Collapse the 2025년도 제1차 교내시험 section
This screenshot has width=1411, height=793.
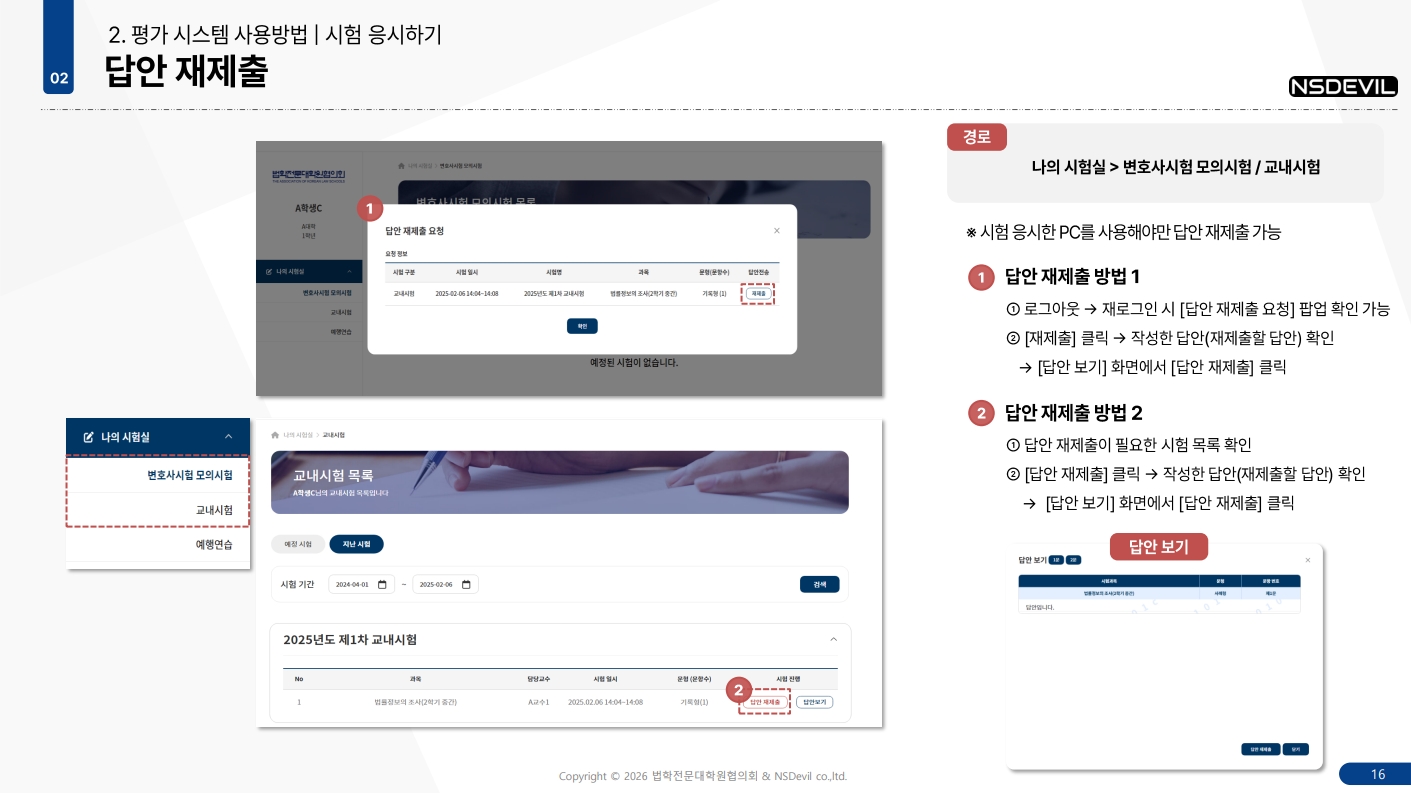point(834,640)
